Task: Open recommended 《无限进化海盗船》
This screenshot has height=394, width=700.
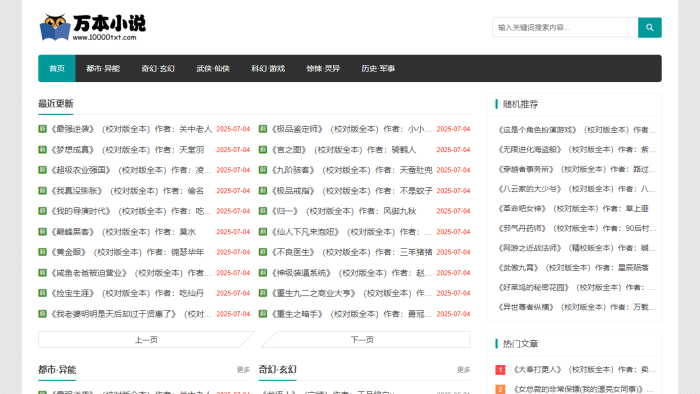Action: (576, 149)
